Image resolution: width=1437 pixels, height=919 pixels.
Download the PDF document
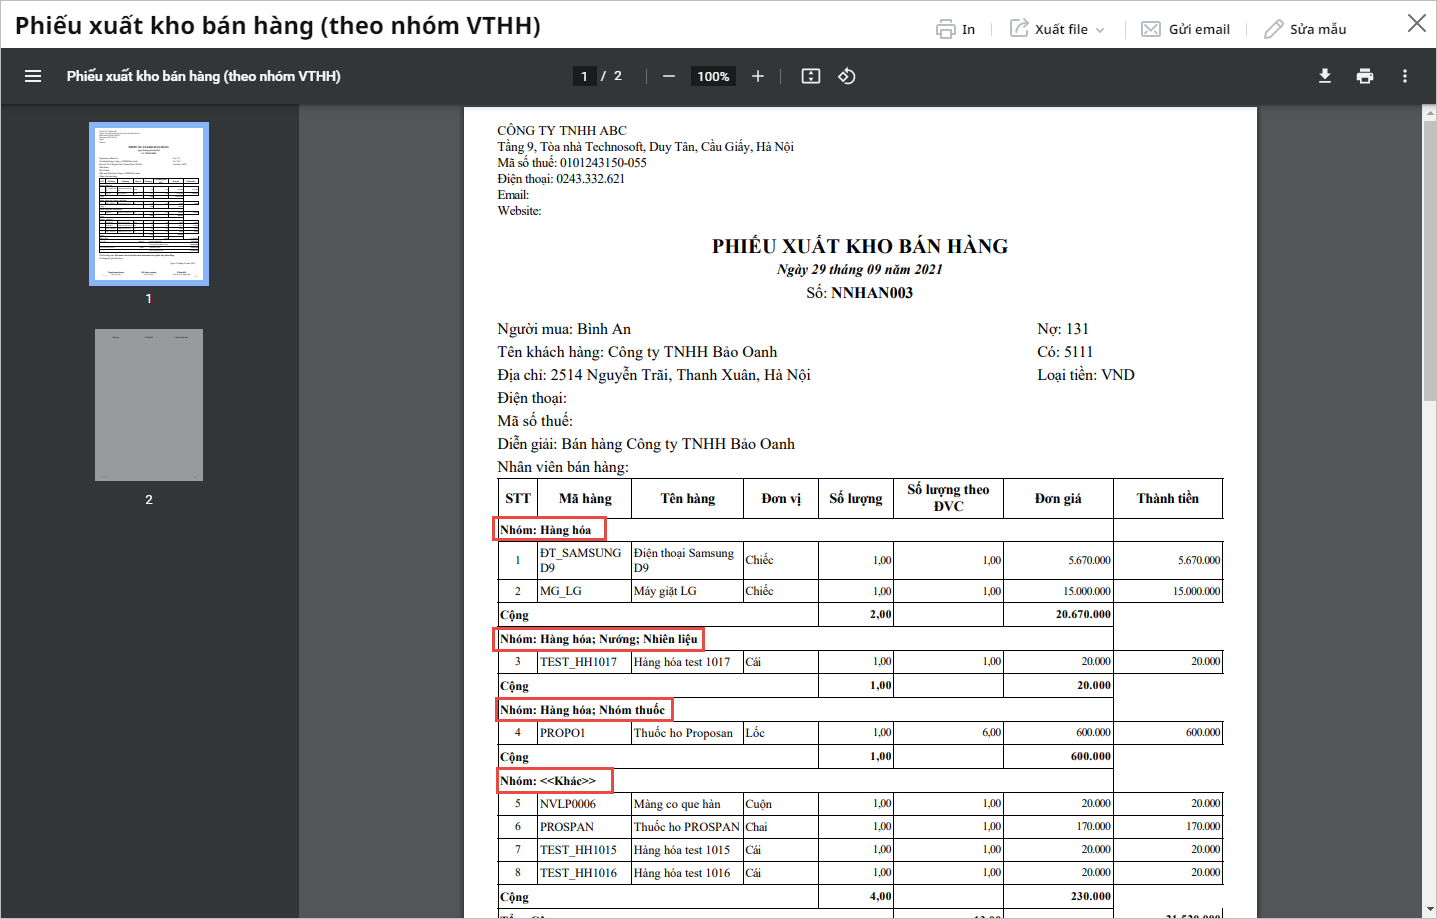pos(1325,76)
